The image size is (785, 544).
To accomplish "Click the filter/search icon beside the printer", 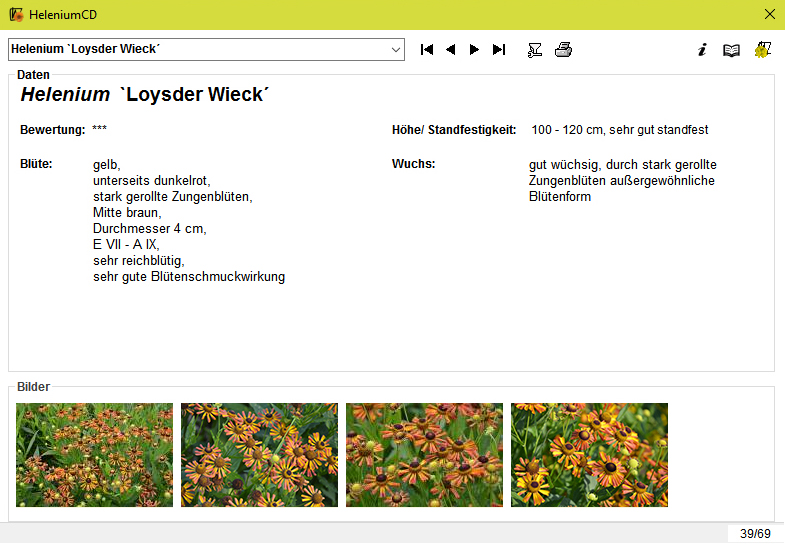I will click(x=535, y=50).
